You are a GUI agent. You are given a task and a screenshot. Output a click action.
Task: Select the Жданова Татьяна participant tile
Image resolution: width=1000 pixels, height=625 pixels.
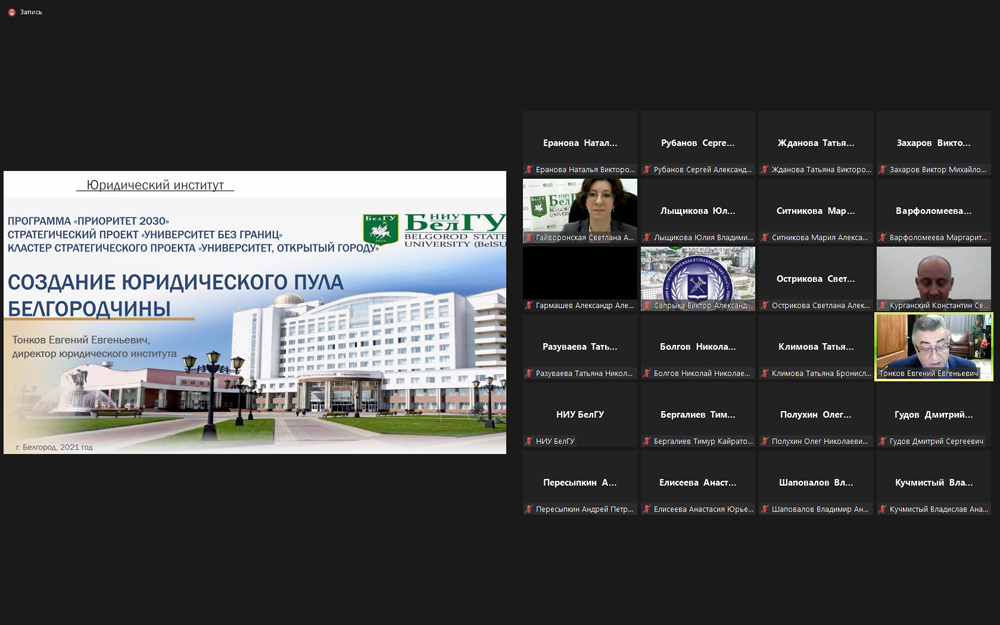(816, 143)
